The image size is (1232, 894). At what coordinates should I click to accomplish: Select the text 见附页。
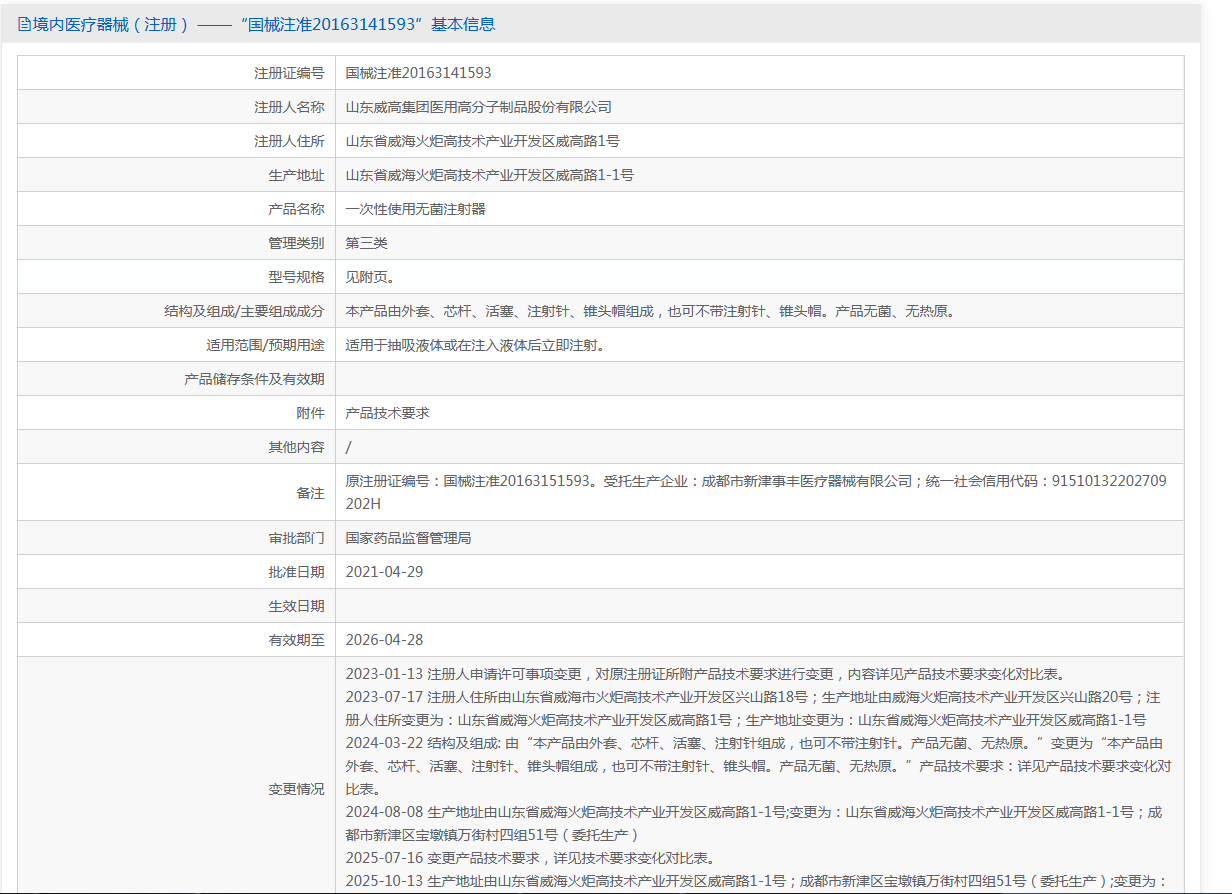pyautogui.click(x=373, y=277)
